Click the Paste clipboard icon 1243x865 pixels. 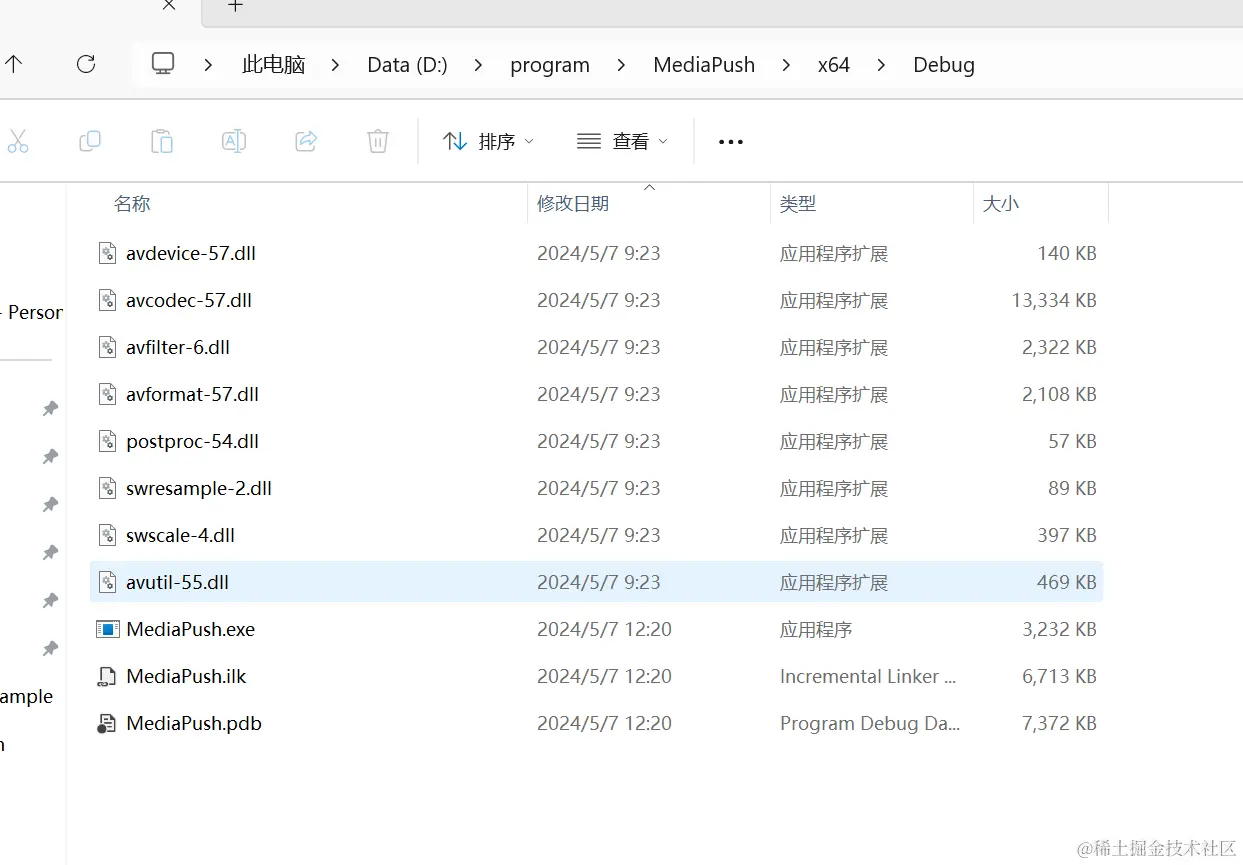pyautogui.click(x=162, y=141)
